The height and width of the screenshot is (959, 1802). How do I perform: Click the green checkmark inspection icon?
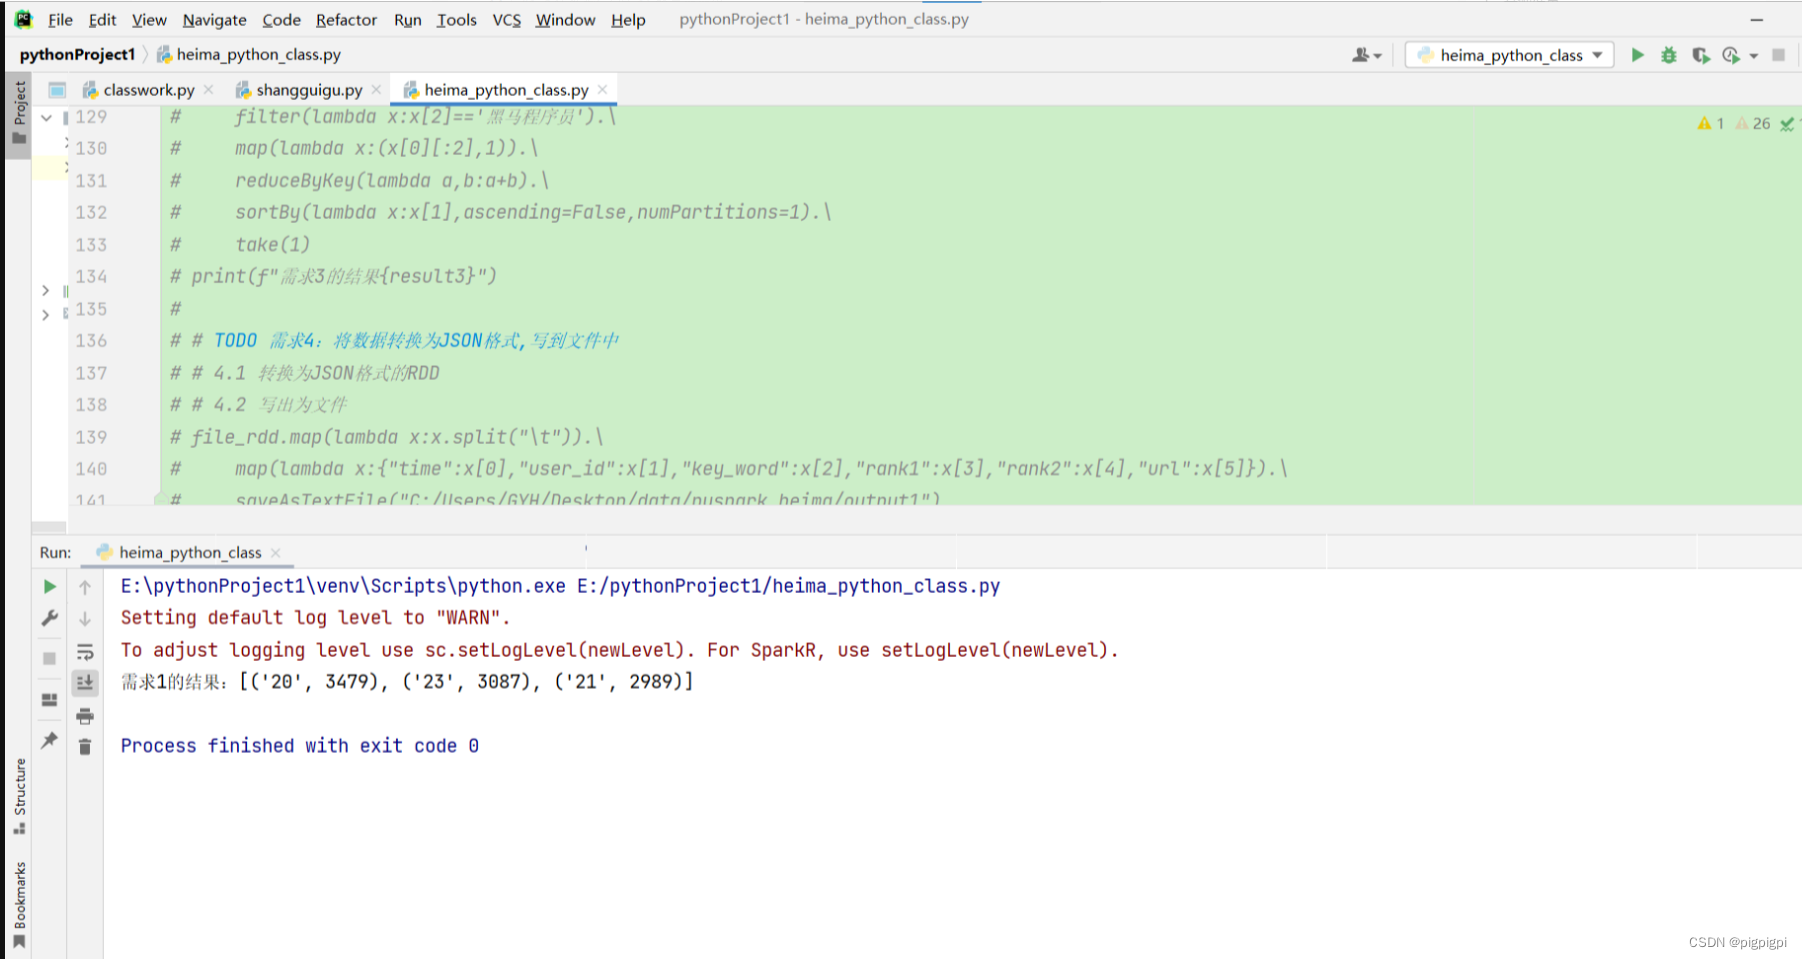point(1786,124)
